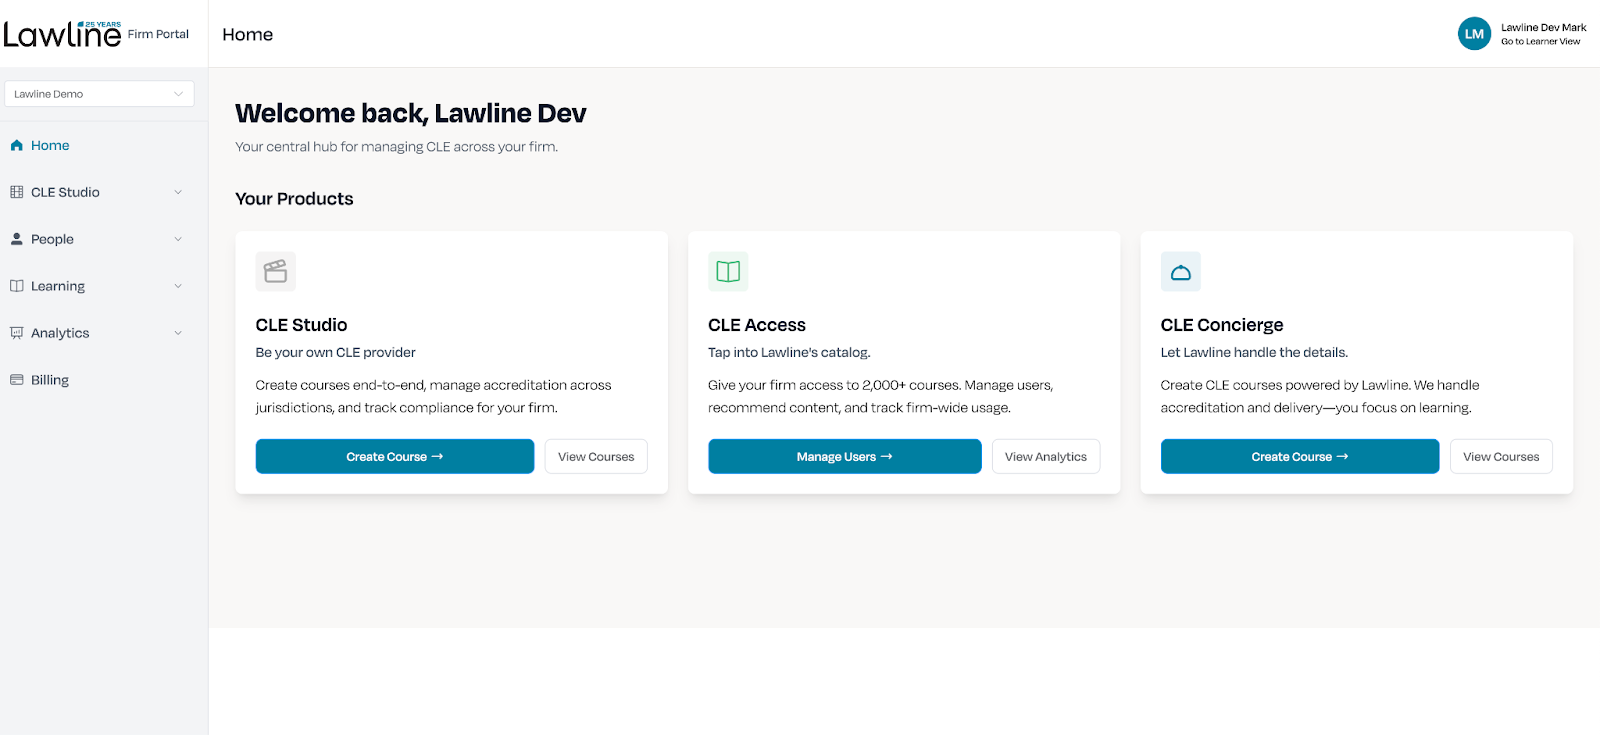This screenshot has width=1600, height=735.
Task: Click the Lawline logo in header
Action: click(x=62, y=34)
